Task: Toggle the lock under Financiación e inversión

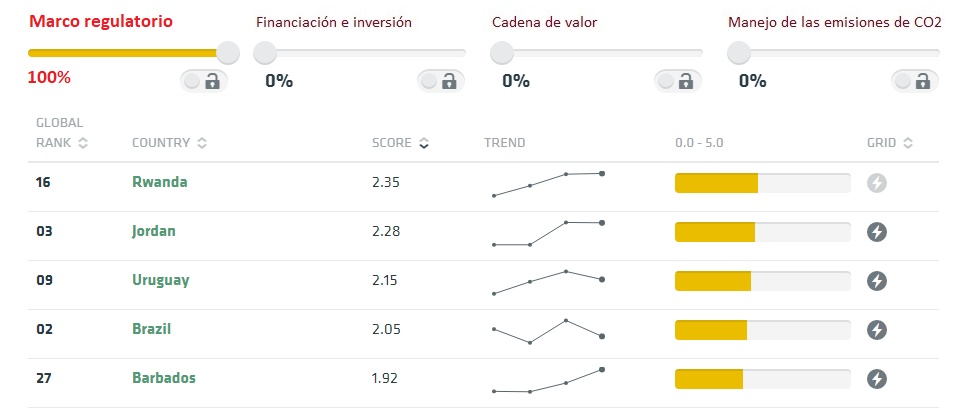Action: click(441, 81)
